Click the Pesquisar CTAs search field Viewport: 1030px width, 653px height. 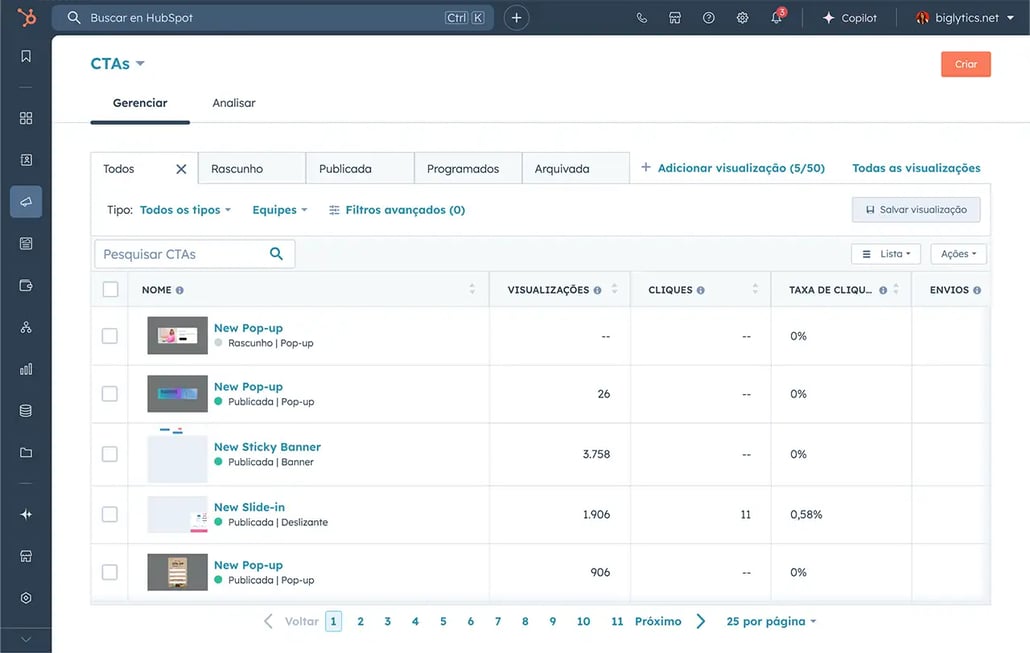(180, 254)
